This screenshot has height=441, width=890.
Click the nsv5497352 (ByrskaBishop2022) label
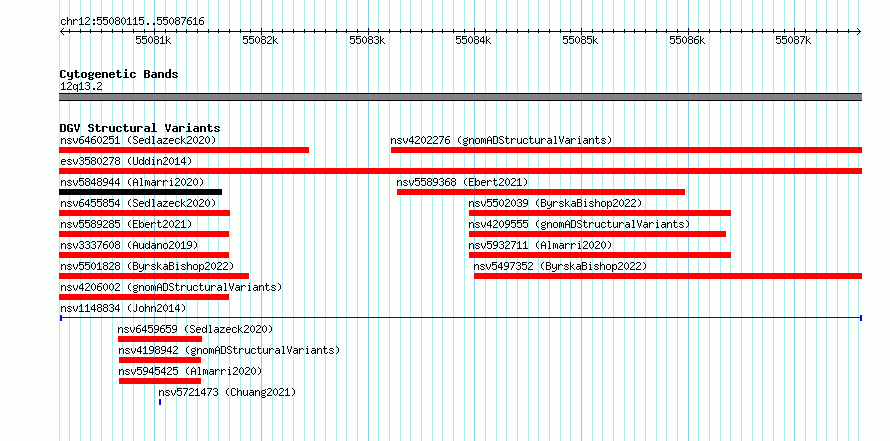(560, 266)
